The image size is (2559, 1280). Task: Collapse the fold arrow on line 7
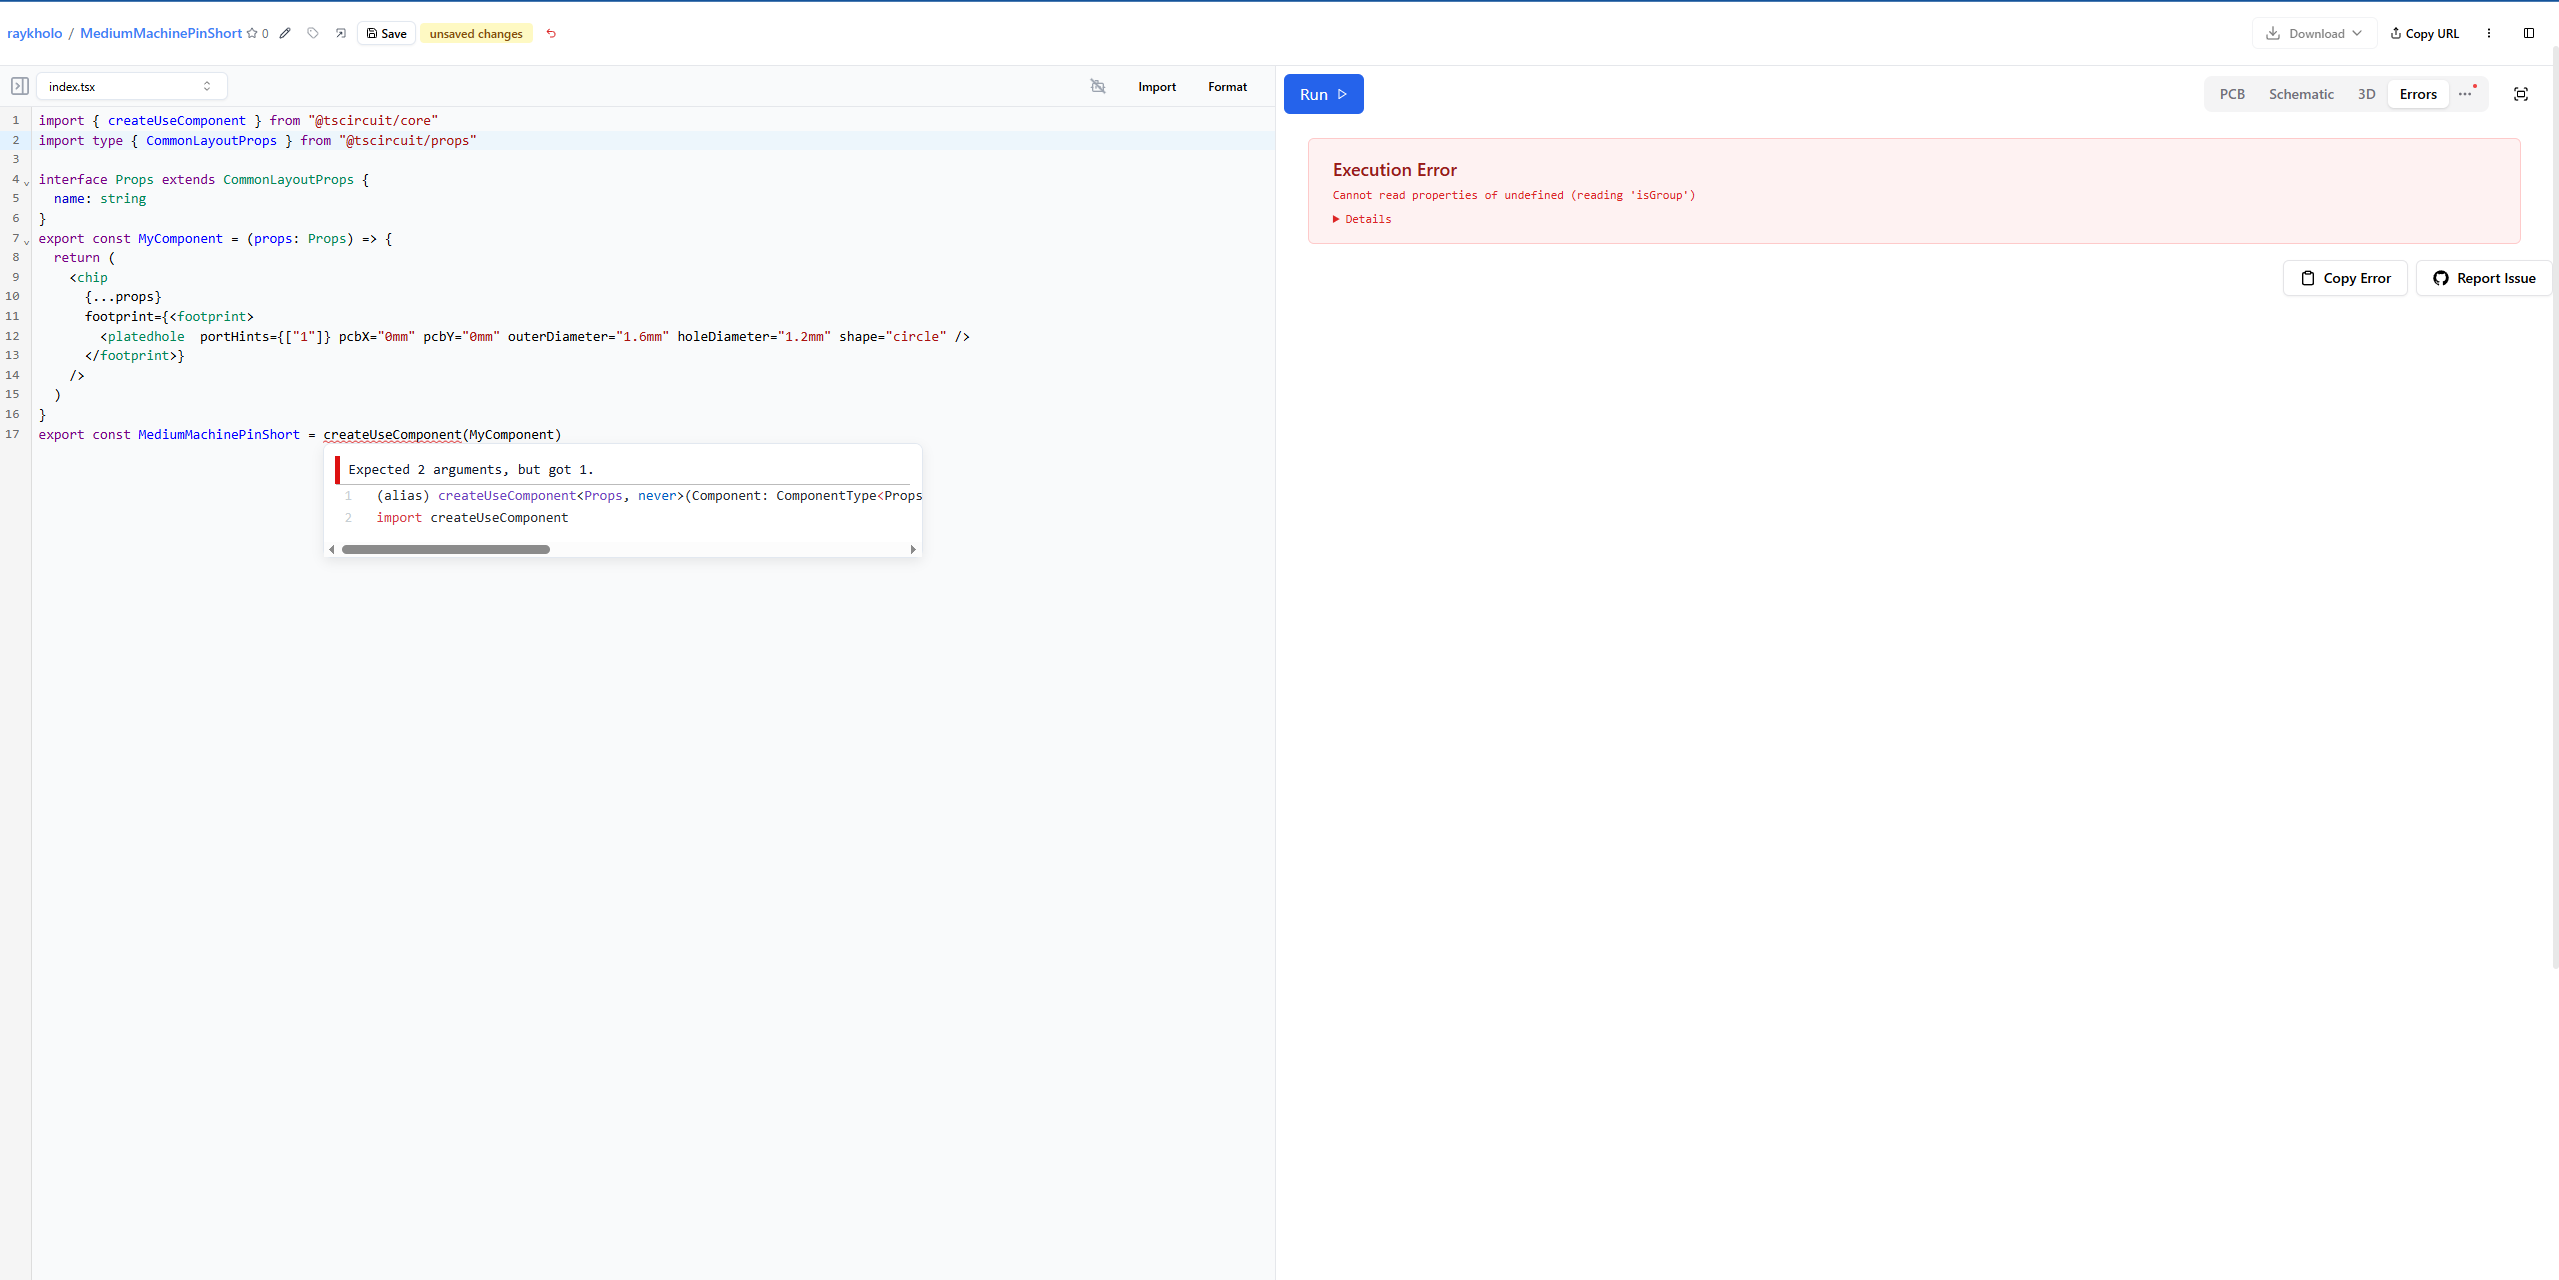point(27,242)
